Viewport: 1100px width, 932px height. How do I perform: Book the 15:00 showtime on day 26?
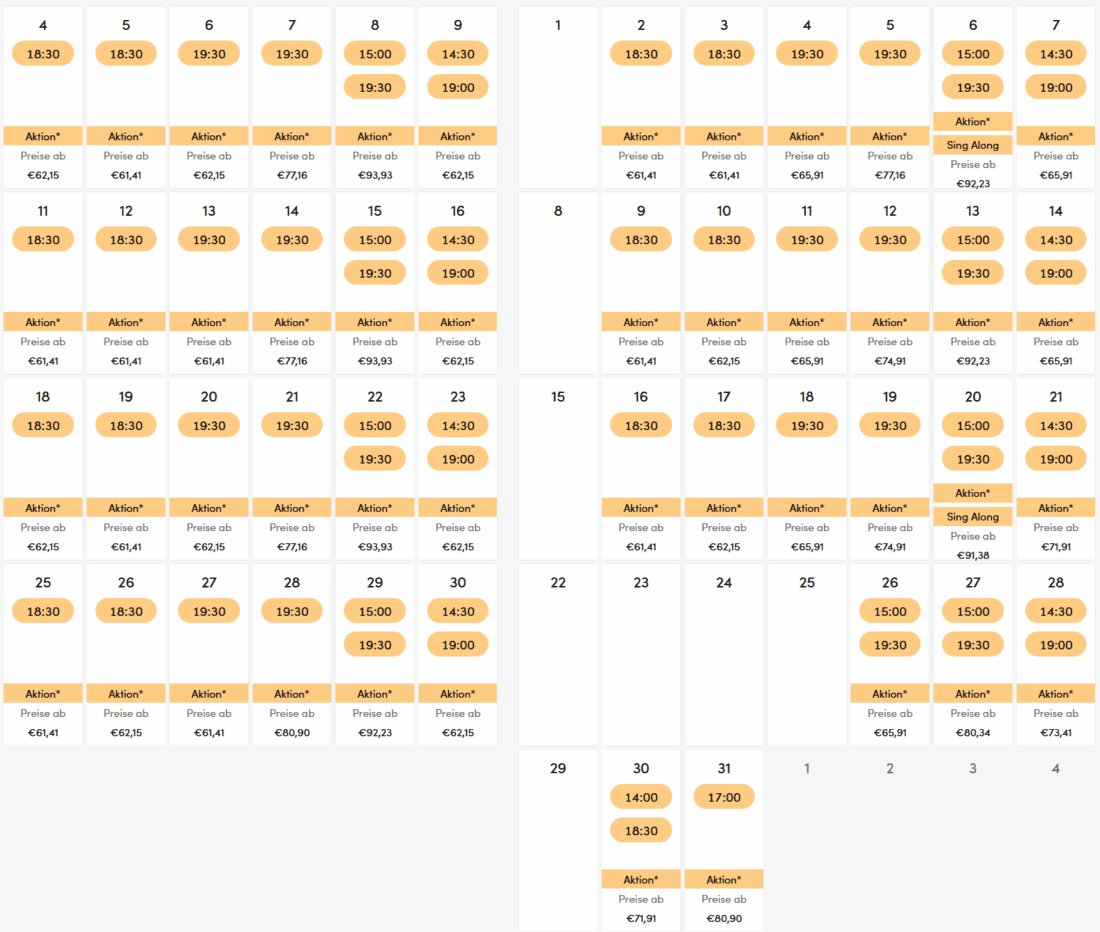click(x=890, y=611)
